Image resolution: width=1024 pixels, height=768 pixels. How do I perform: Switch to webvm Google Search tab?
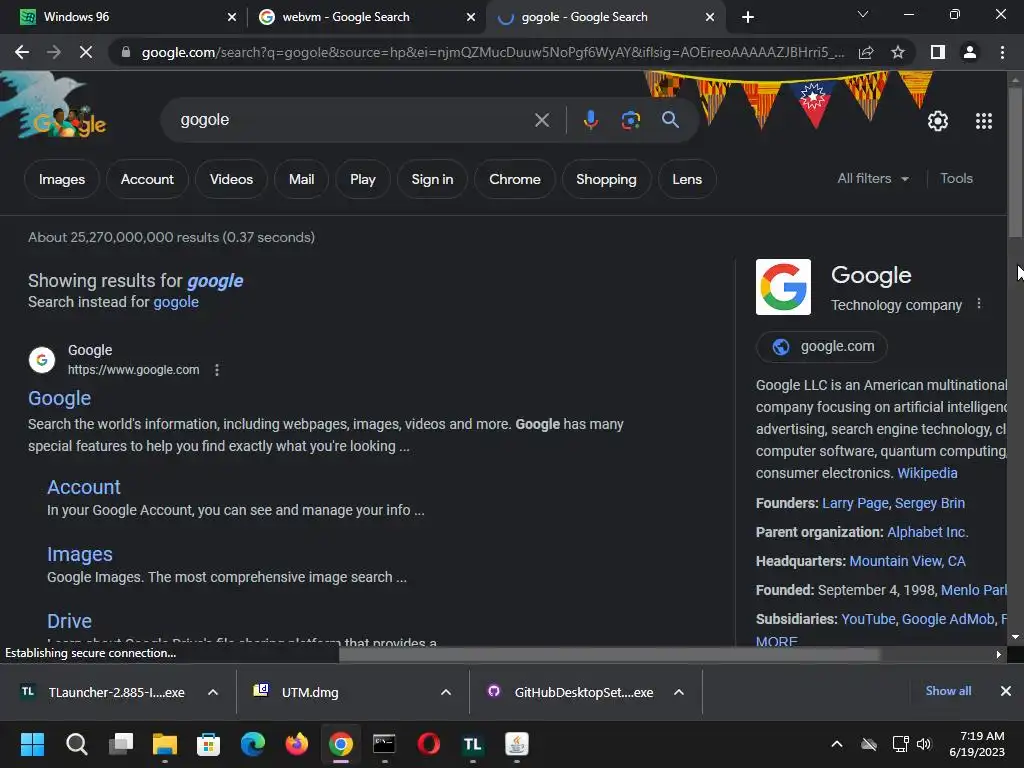(366, 17)
